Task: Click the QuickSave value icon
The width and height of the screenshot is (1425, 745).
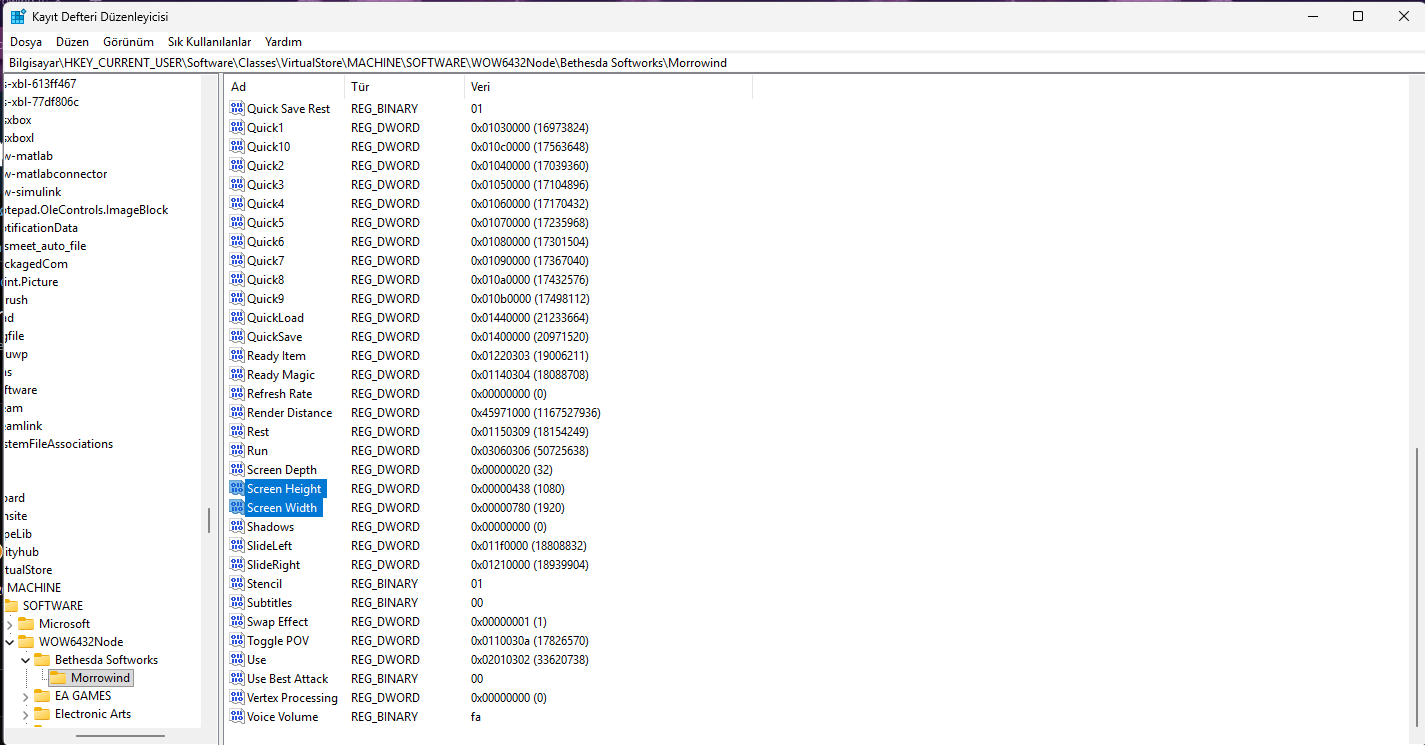Action: (x=237, y=336)
